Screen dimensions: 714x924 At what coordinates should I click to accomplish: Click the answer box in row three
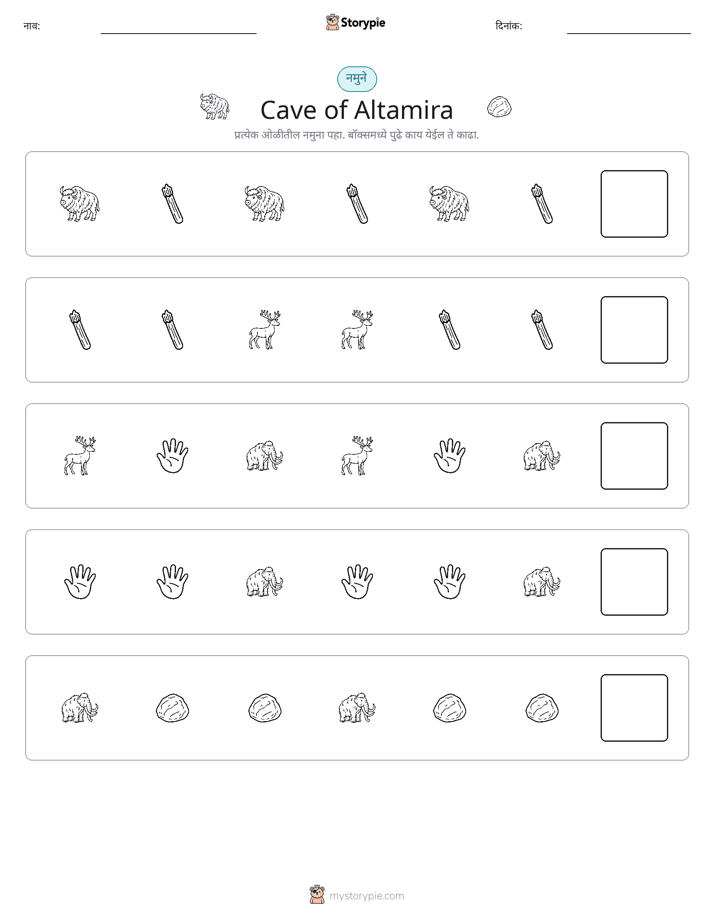pyautogui.click(x=634, y=456)
